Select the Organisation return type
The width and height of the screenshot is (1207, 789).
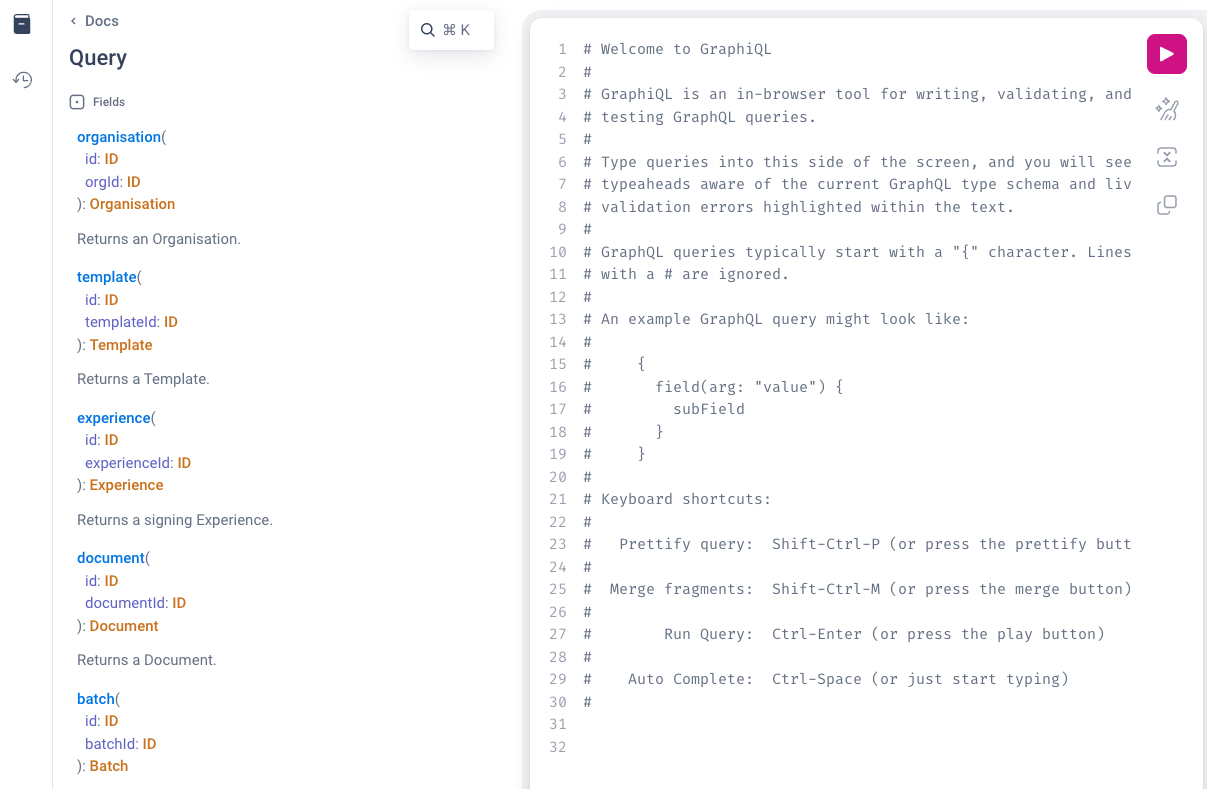[132, 203]
